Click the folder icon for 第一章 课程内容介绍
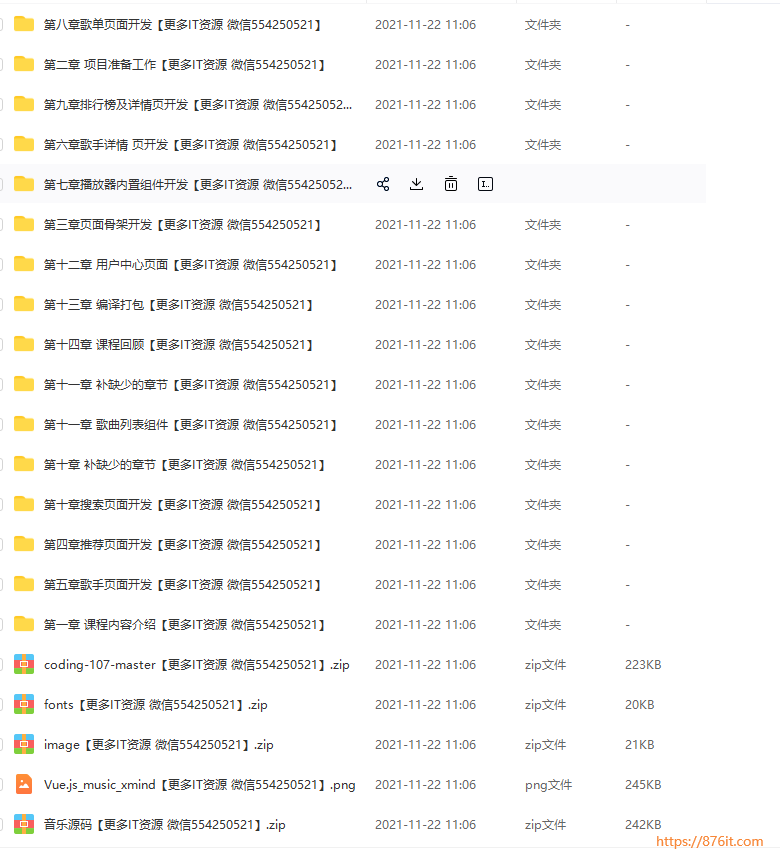Viewport: 780px width, 859px height. tap(24, 624)
